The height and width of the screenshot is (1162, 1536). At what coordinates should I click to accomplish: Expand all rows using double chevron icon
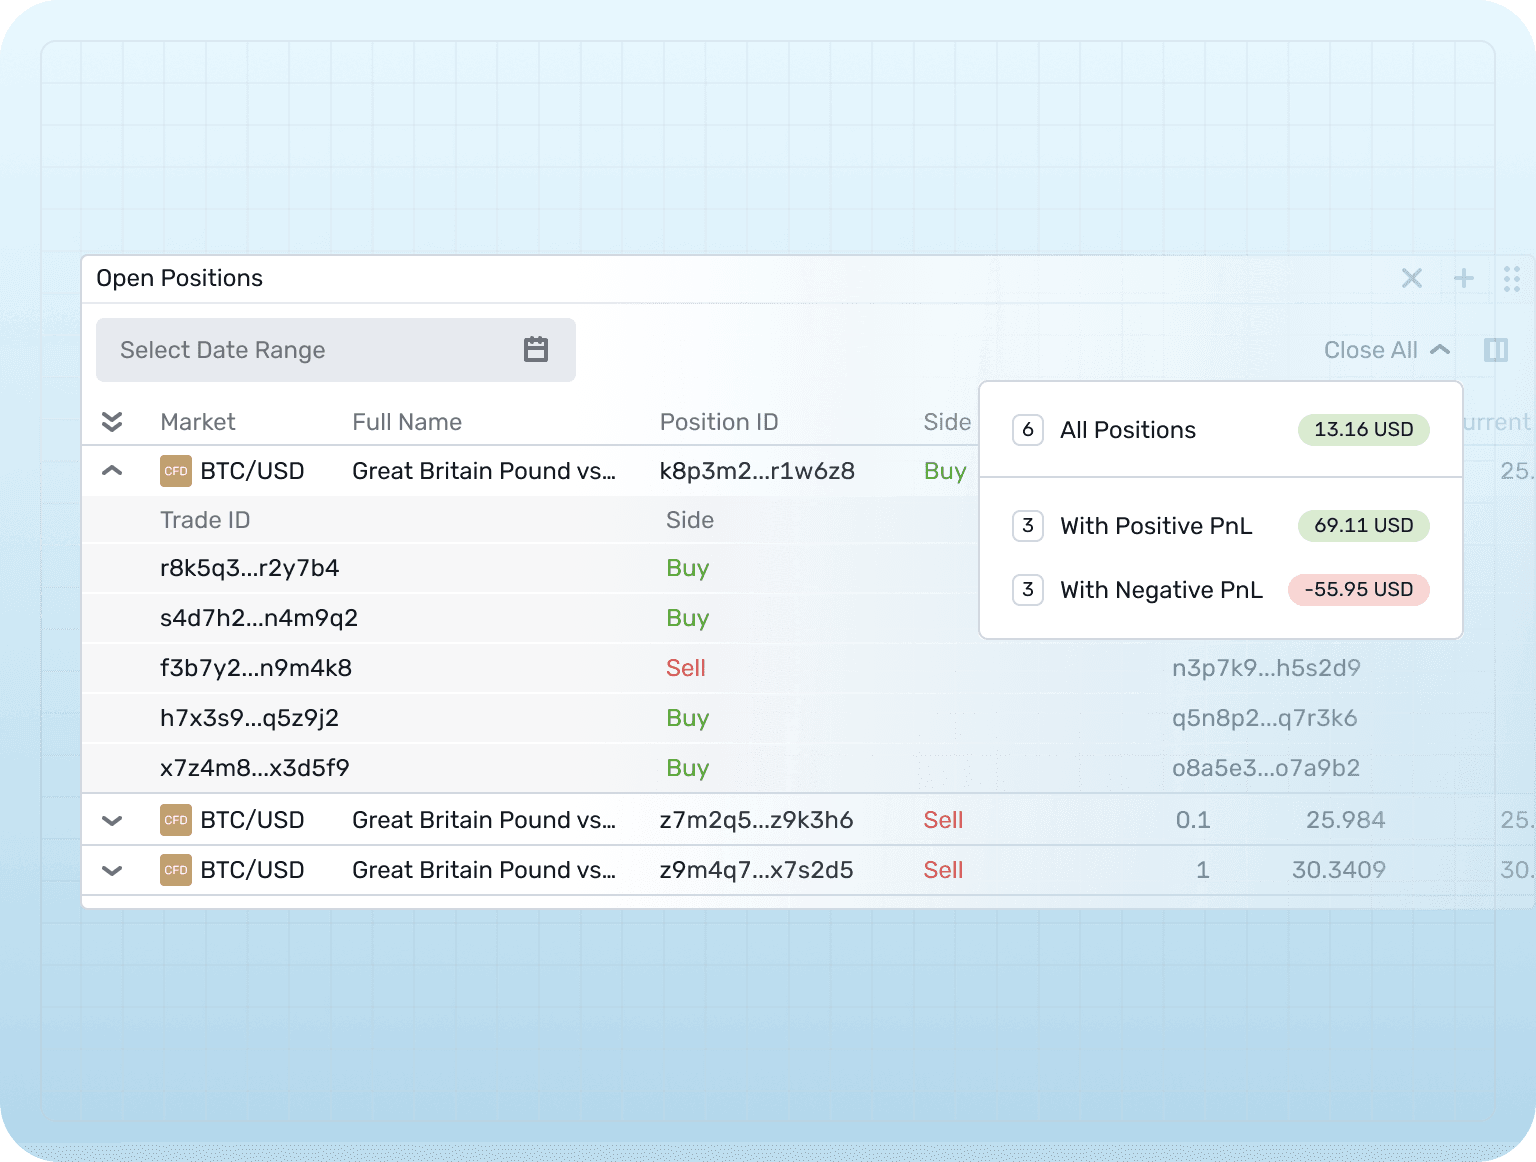tap(112, 422)
